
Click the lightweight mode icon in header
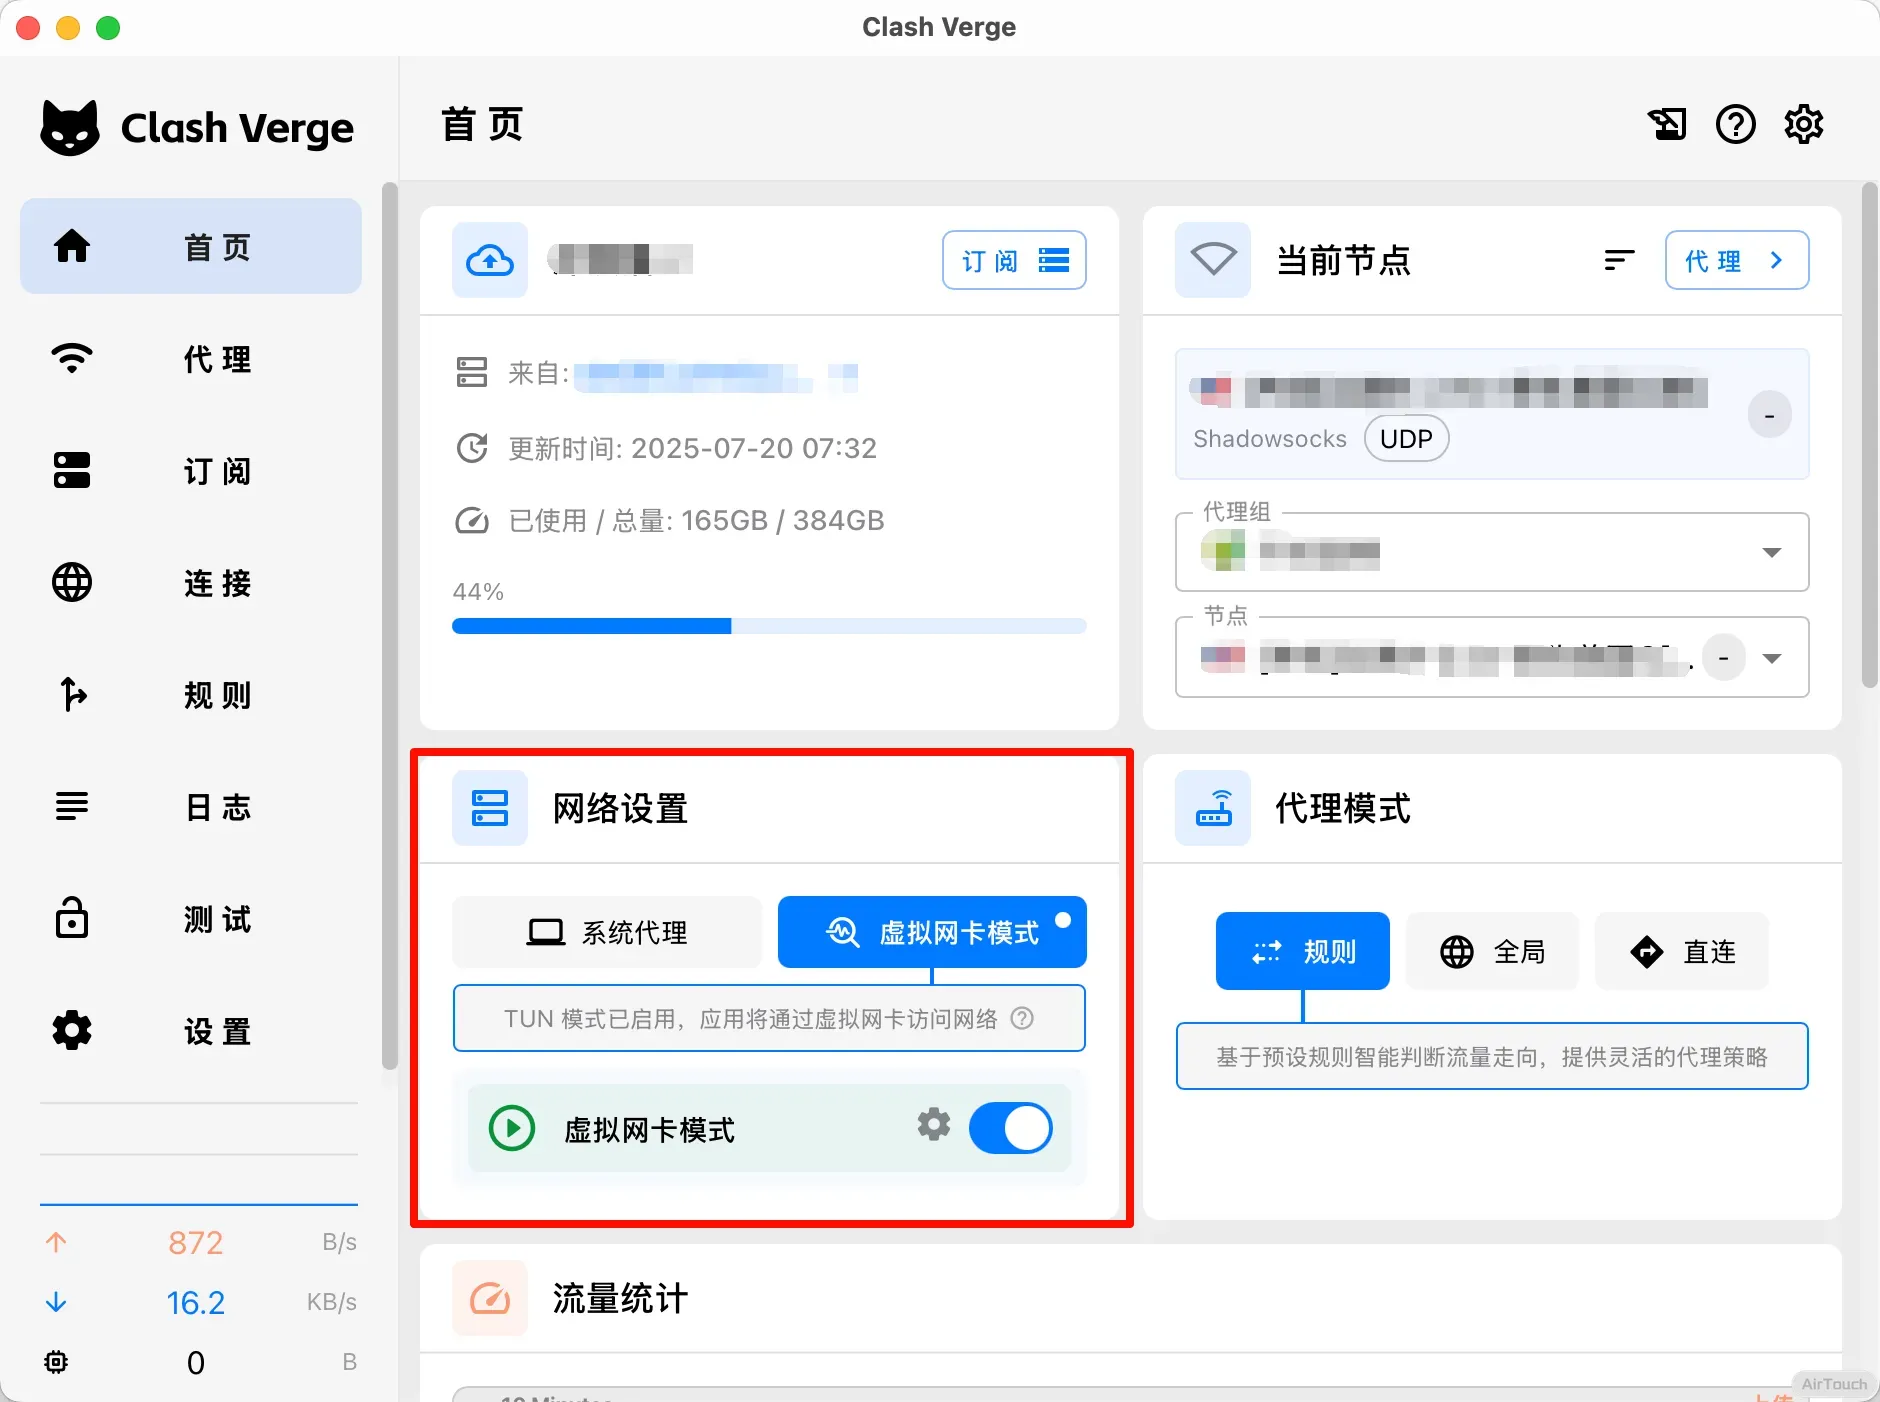click(1667, 125)
